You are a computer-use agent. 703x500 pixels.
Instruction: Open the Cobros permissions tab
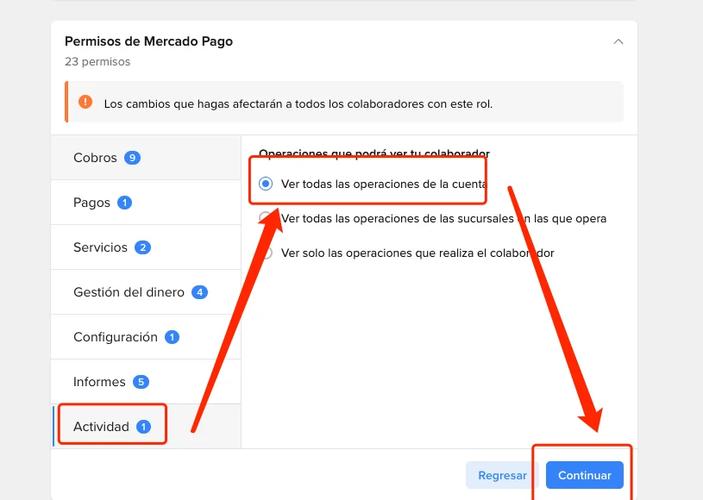(x=146, y=157)
